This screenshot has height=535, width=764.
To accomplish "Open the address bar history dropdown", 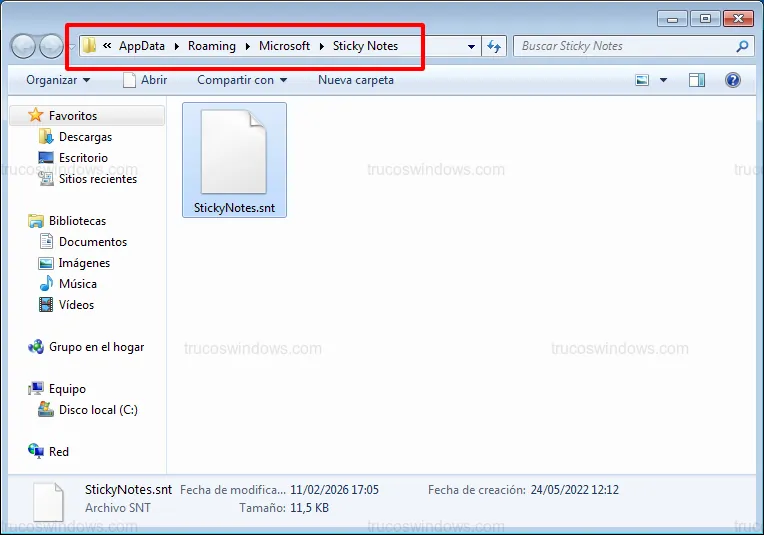I will 472,46.
